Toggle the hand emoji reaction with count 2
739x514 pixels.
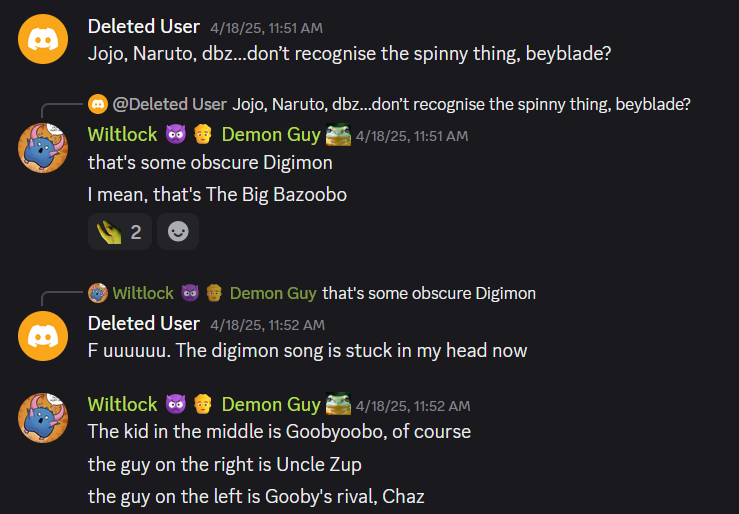click(119, 232)
